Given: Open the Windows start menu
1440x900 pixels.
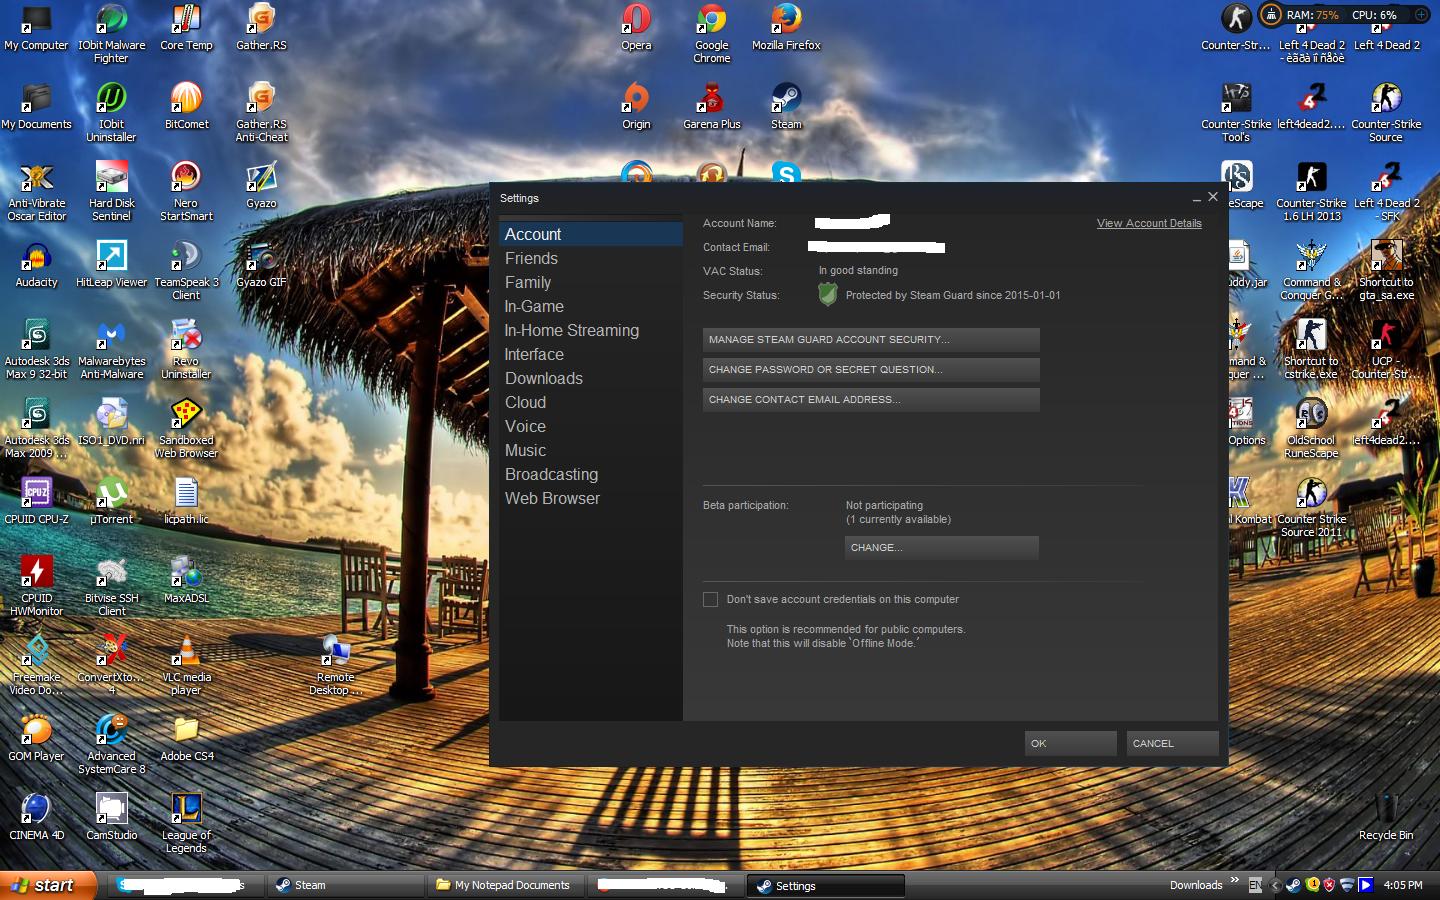Looking at the screenshot, I should (x=48, y=885).
